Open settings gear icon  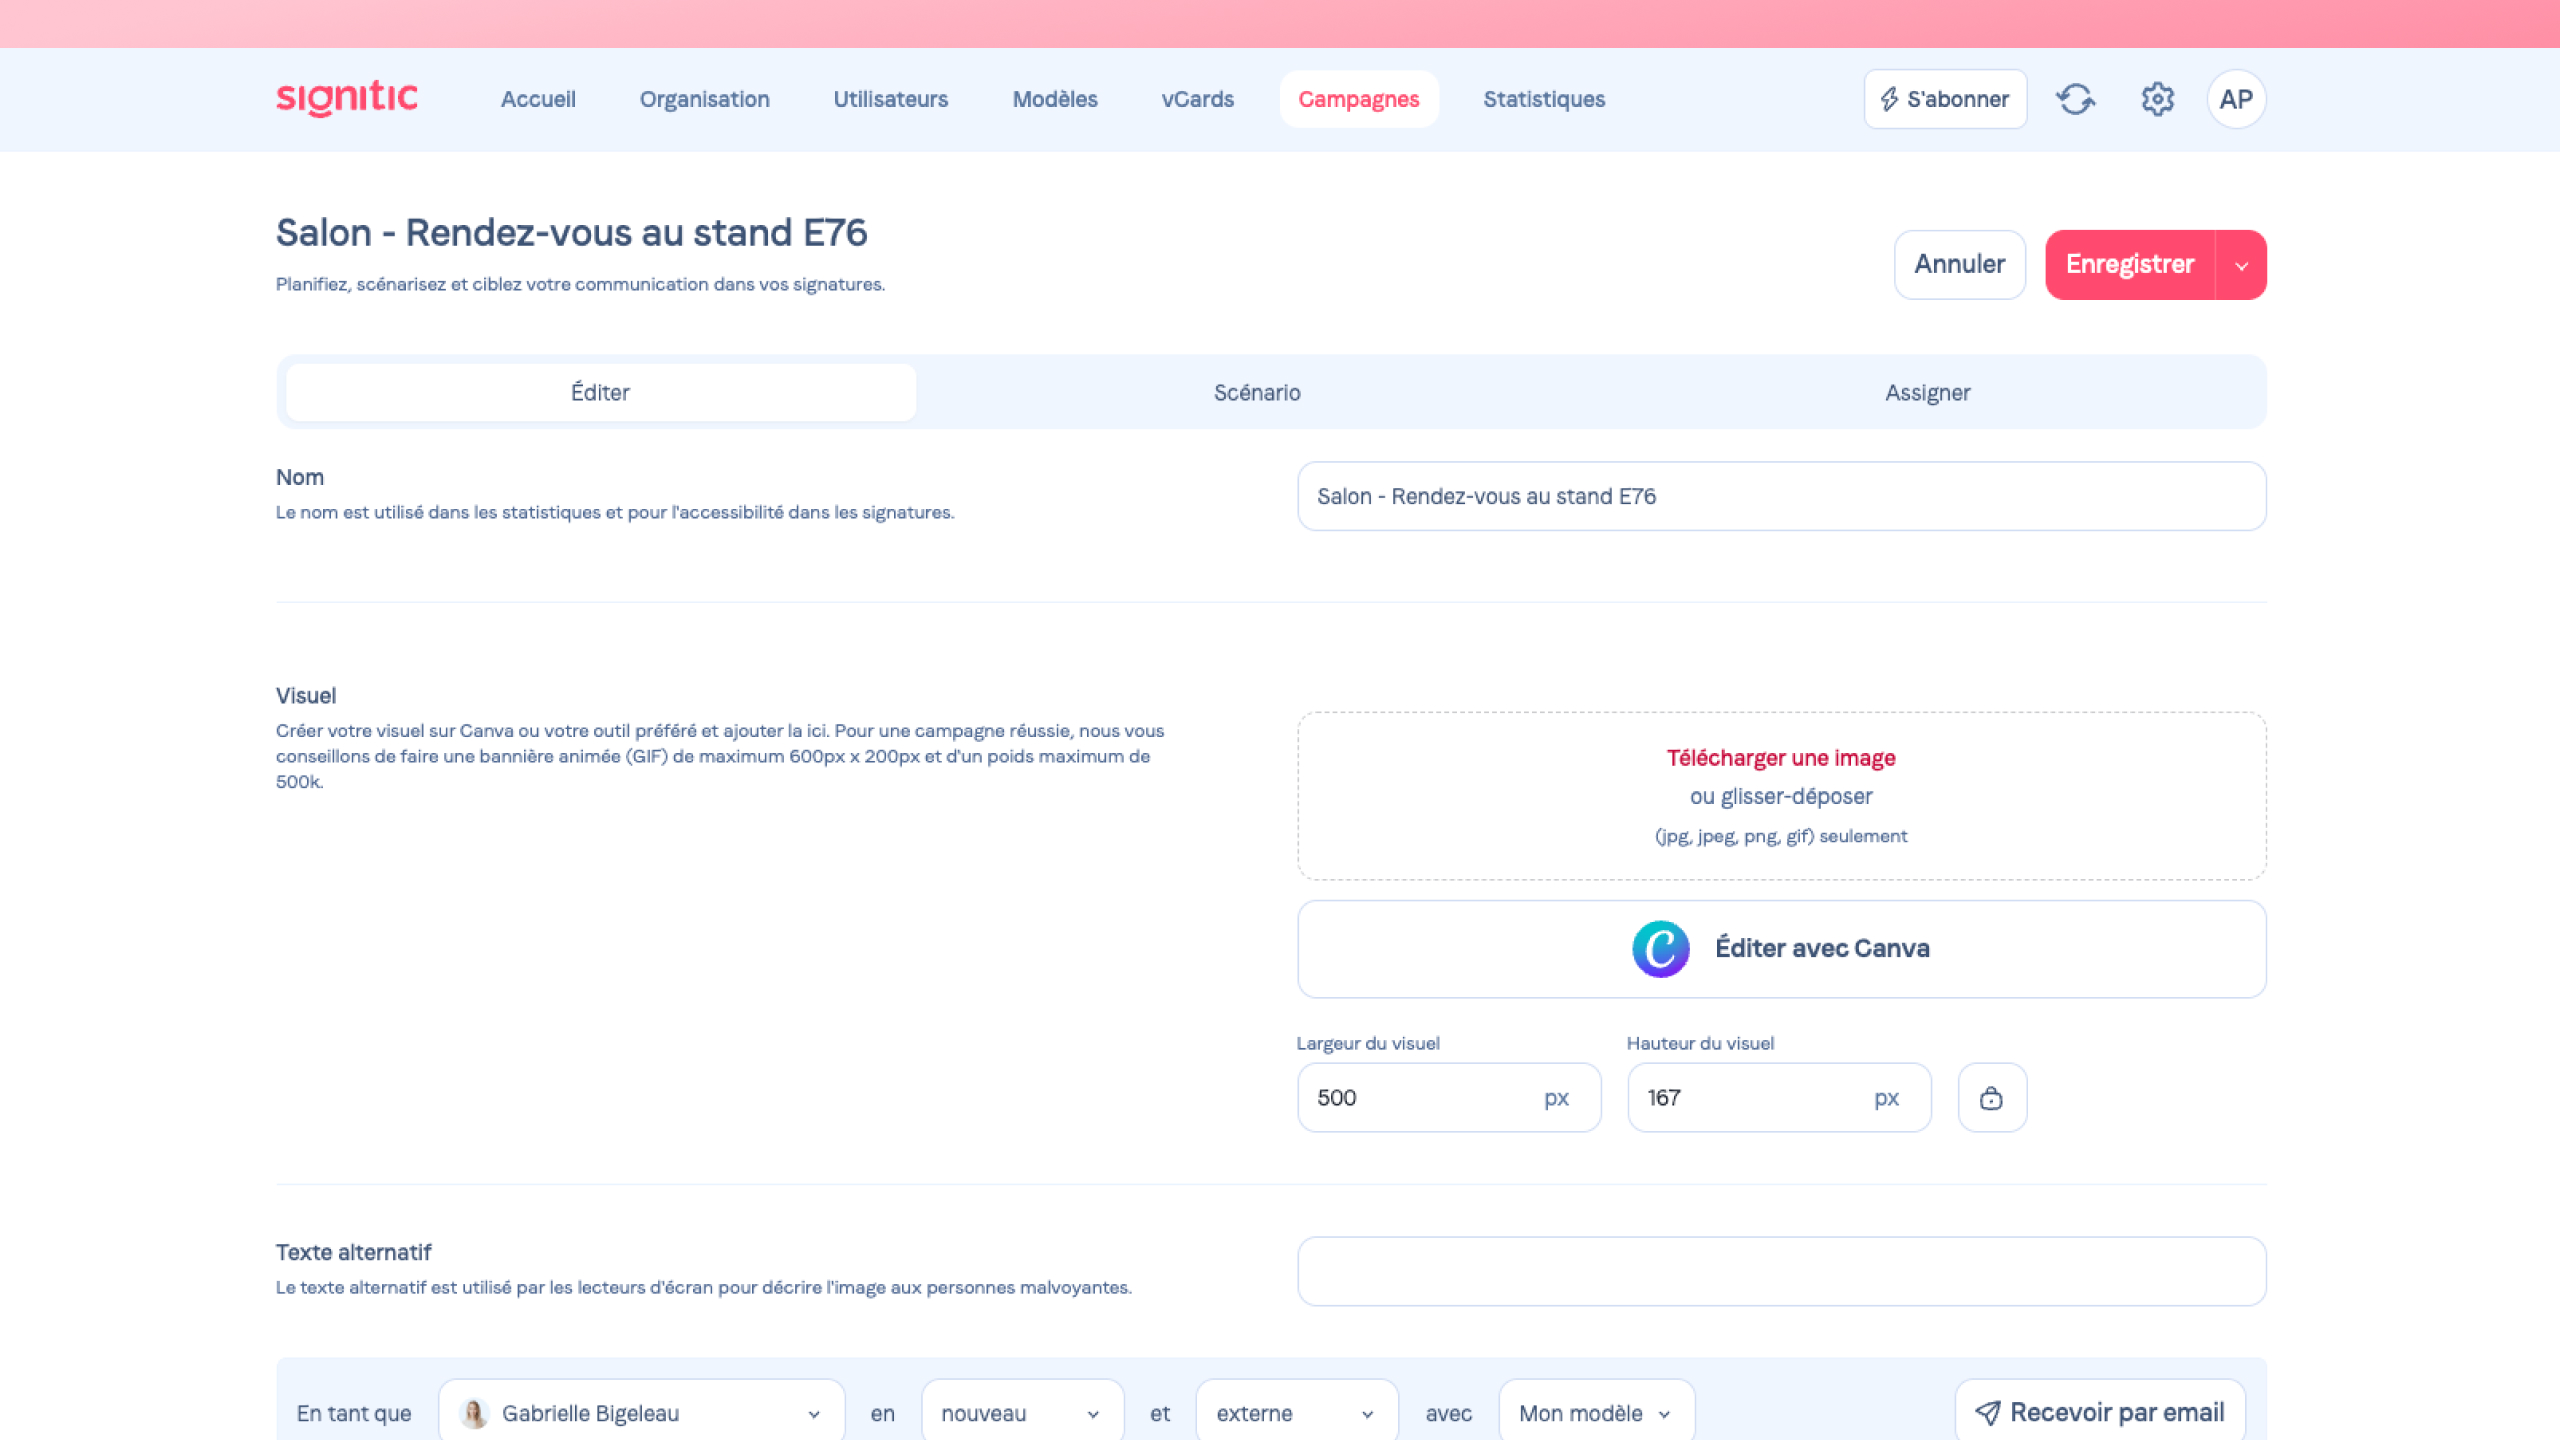coord(2157,99)
